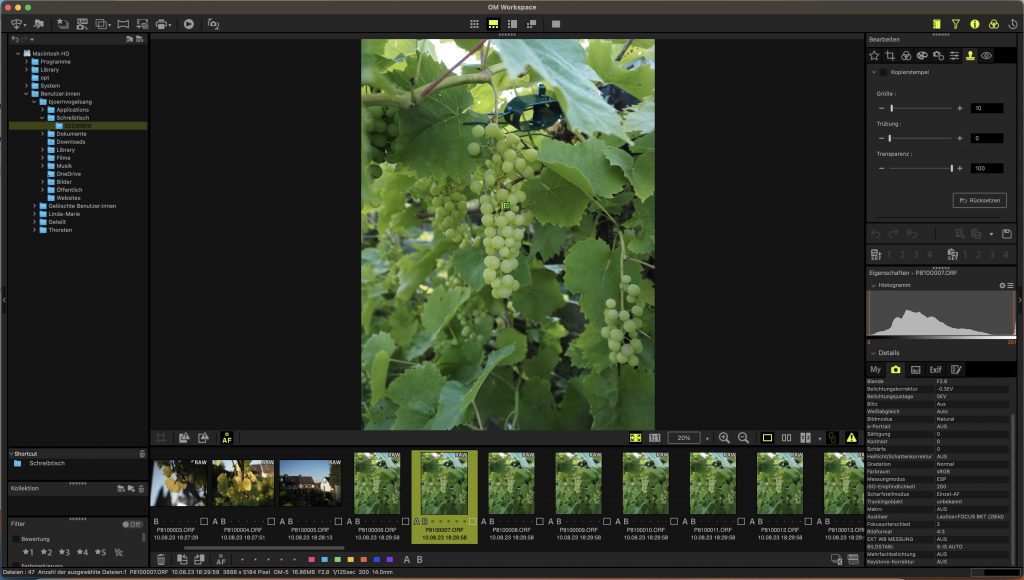Open the Schreibtisch shortcut entry

click(45, 463)
